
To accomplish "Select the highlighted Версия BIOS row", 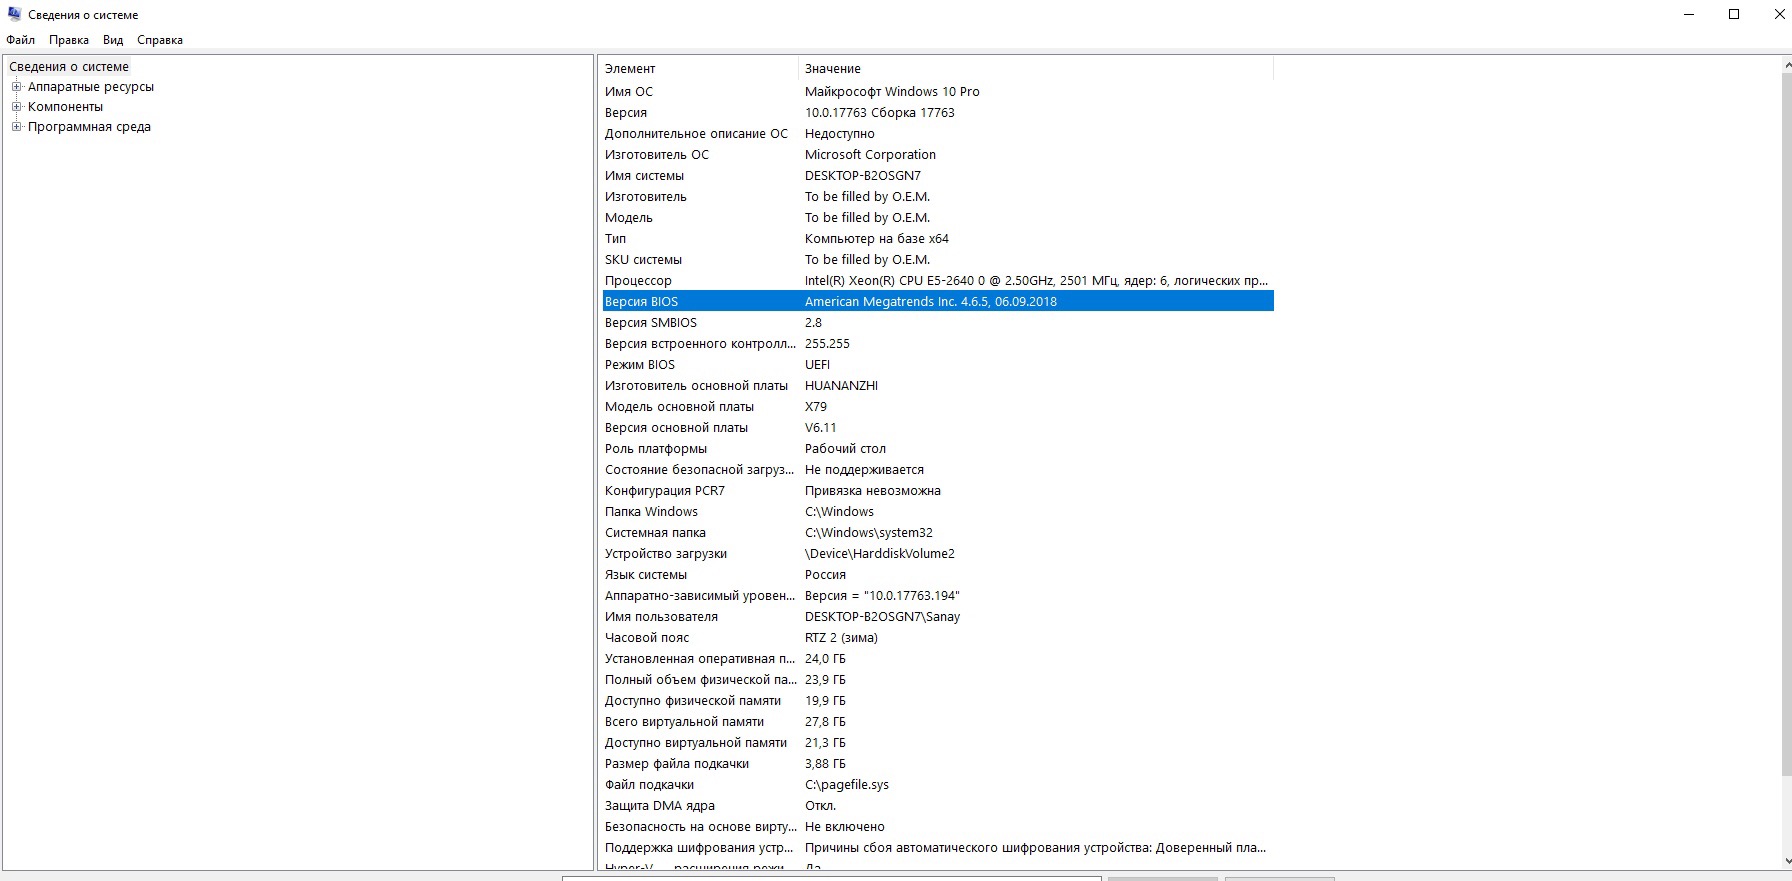I will click(x=936, y=302).
